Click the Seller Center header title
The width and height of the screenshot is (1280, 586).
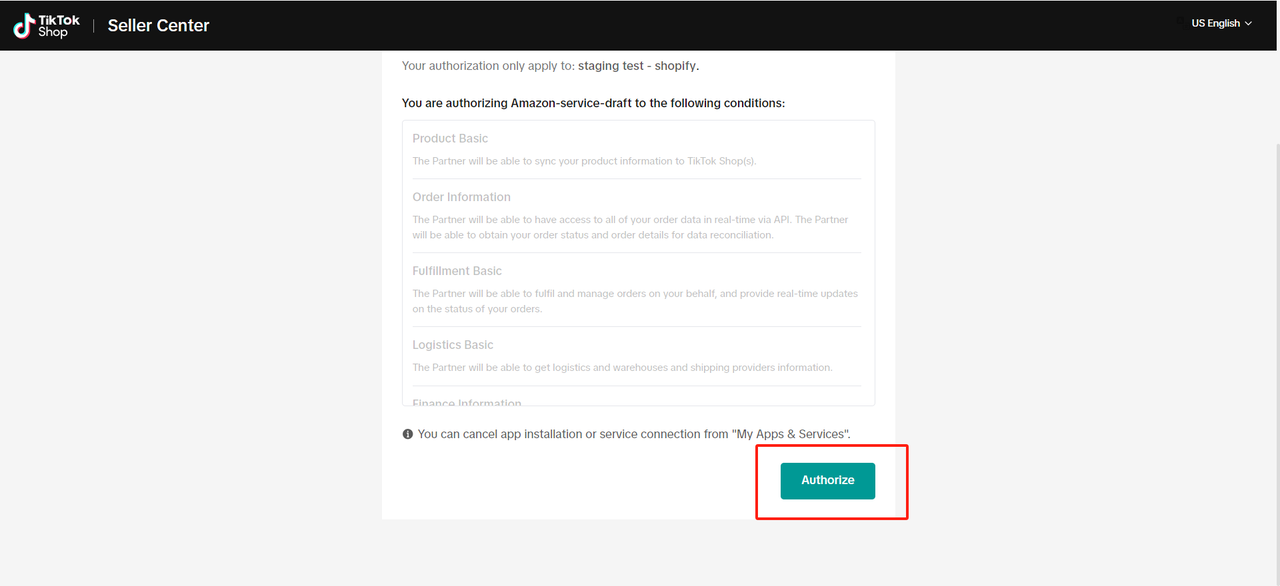point(158,26)
